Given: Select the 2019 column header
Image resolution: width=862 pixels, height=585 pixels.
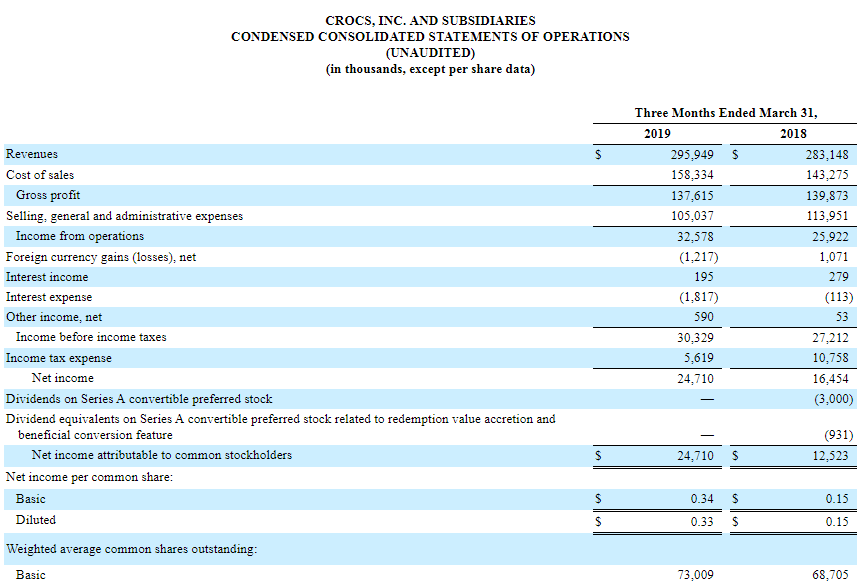Looking at the screenshot, I should [x=657, y=134].
